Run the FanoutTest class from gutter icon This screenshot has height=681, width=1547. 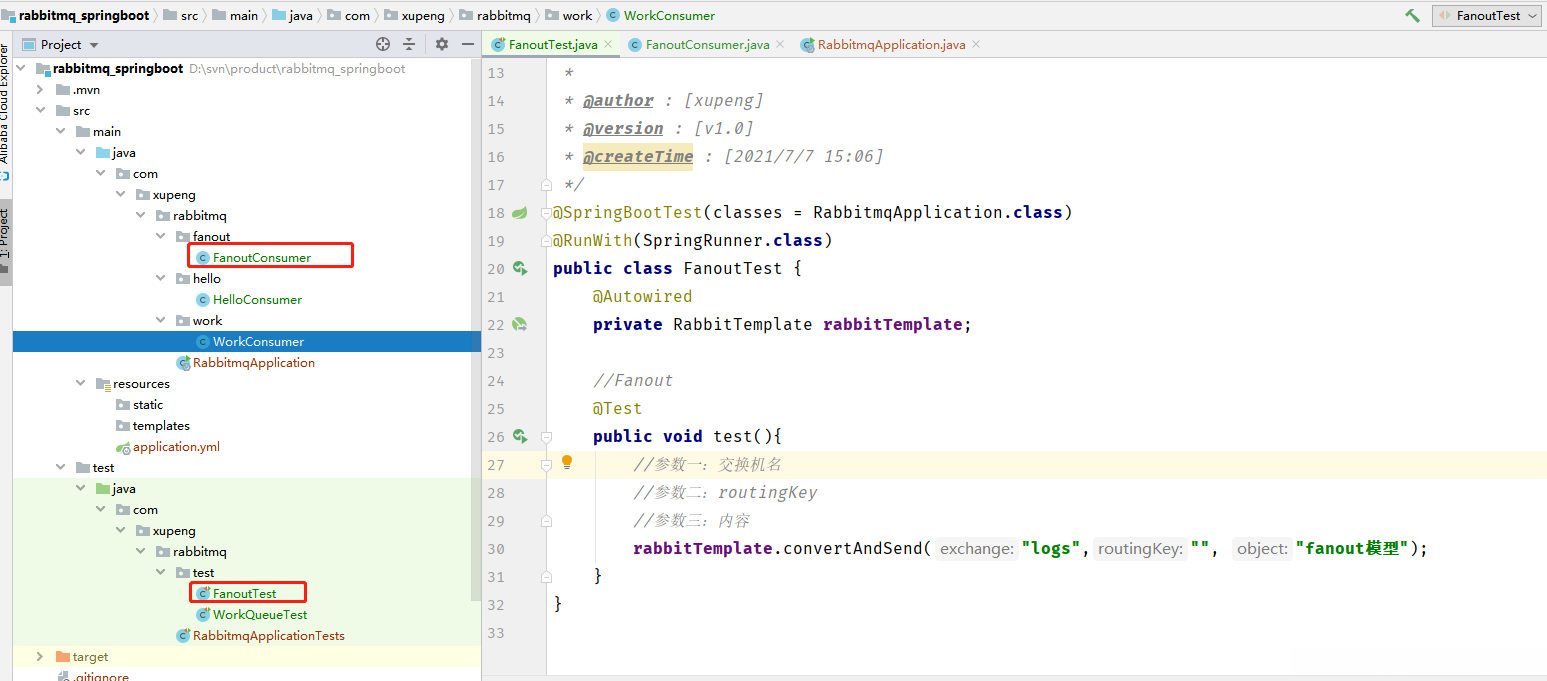click(x=520, y=268)
